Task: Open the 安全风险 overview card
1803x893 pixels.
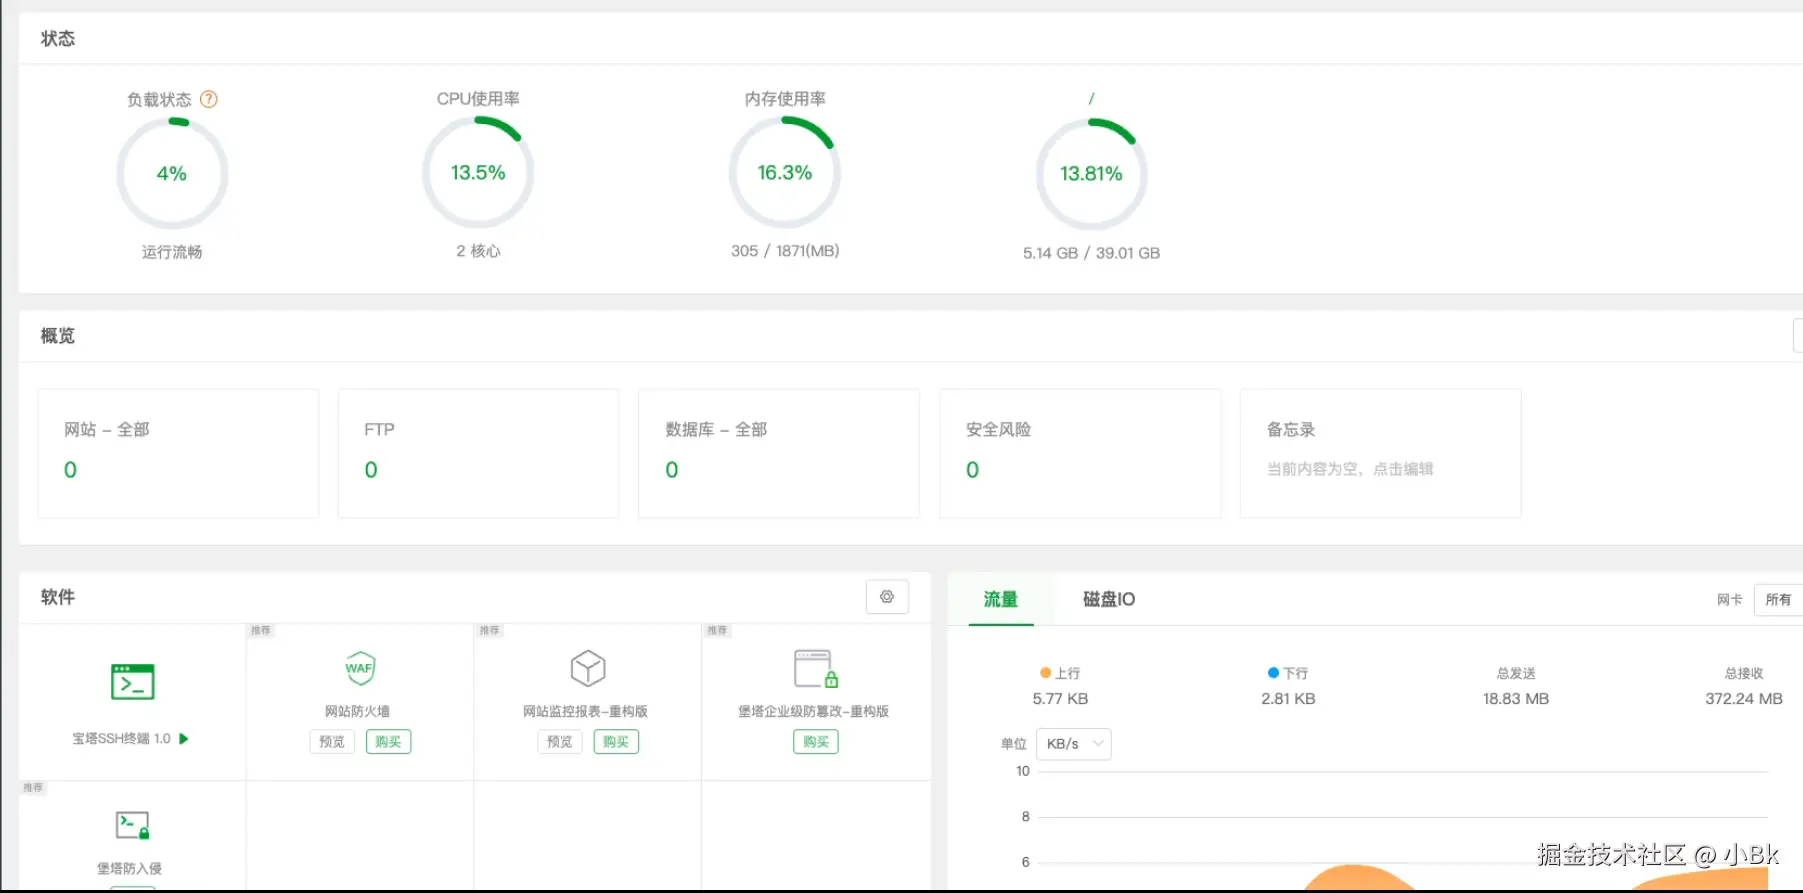Action: point(1080,453)
